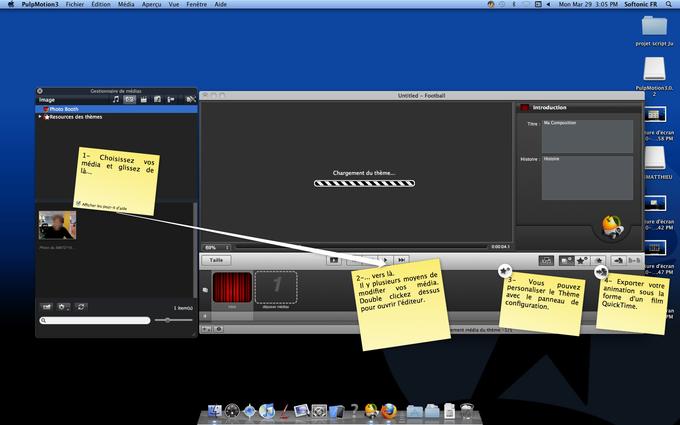Click the empty media drop slot number 1

(x=276, y=287)
